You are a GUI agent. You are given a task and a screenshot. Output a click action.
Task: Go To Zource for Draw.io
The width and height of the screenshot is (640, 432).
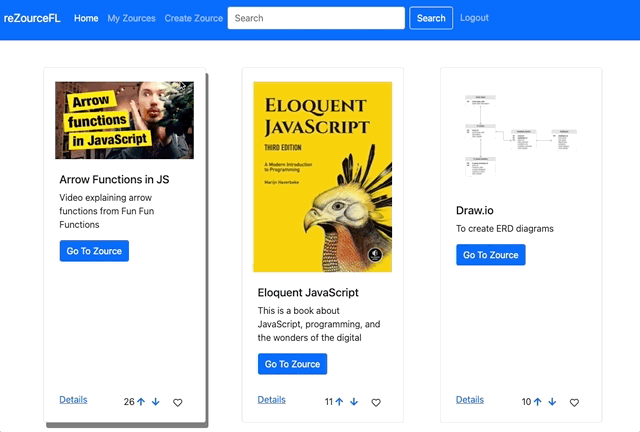point(491,255)
